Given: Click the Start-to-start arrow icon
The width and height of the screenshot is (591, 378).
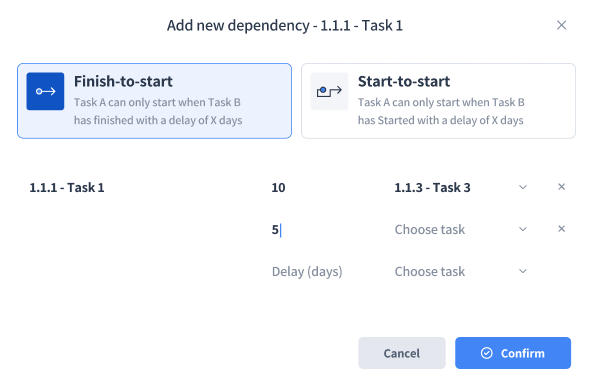Looking at the screenshot, I should [329, 91].
